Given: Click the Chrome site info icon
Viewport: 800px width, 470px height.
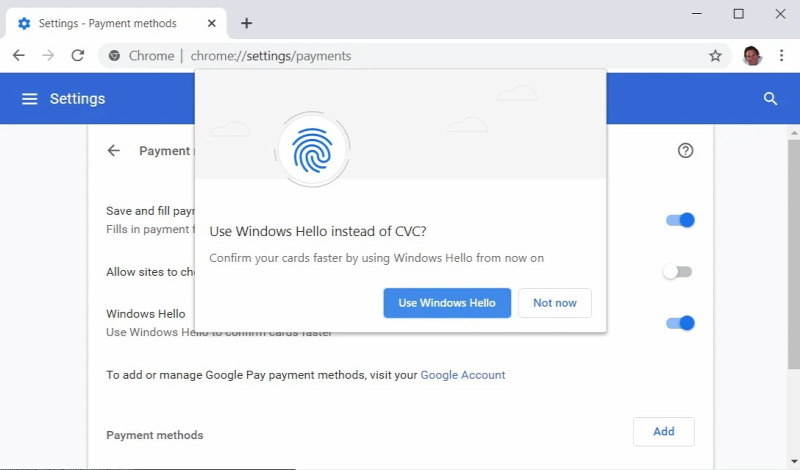Looking at the screenshot, I should pos(114,56).
